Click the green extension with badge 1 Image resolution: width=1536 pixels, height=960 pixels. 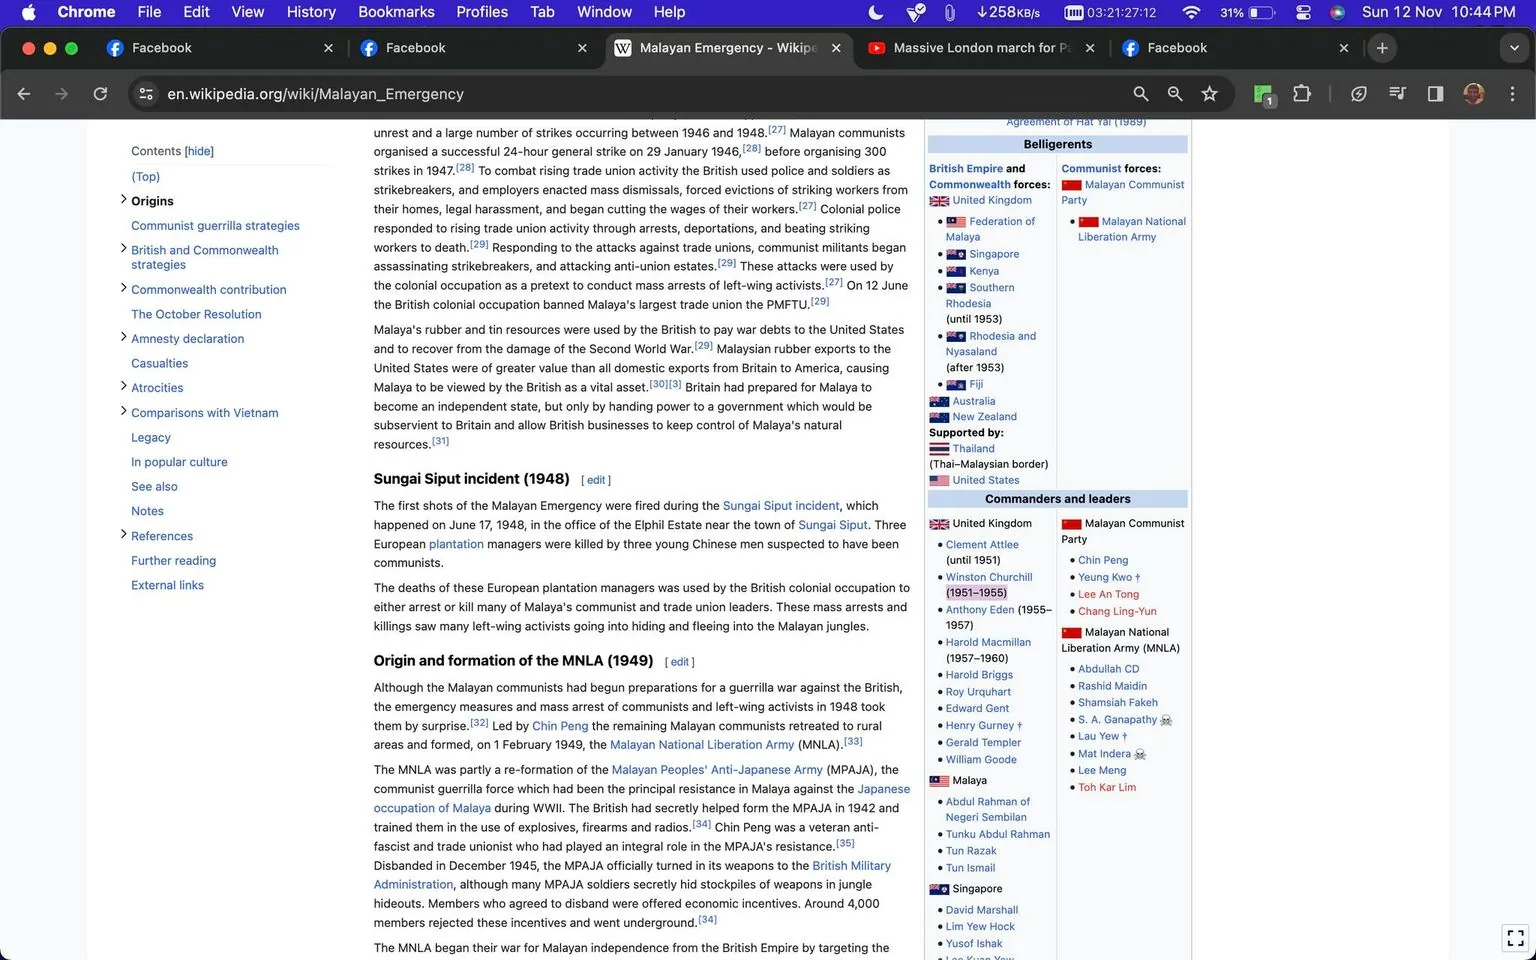(1261, 93)
